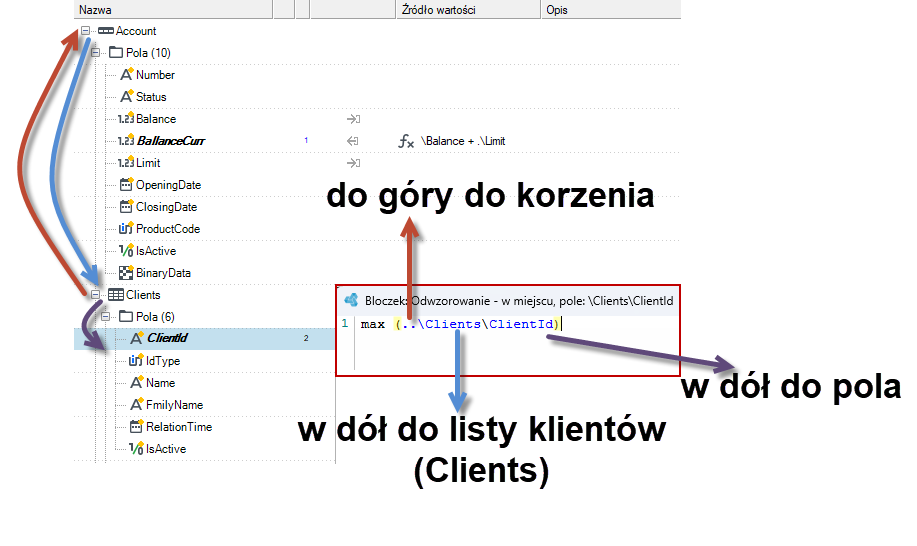Click the Bloczek editor title text

click(x=519, y=300)
